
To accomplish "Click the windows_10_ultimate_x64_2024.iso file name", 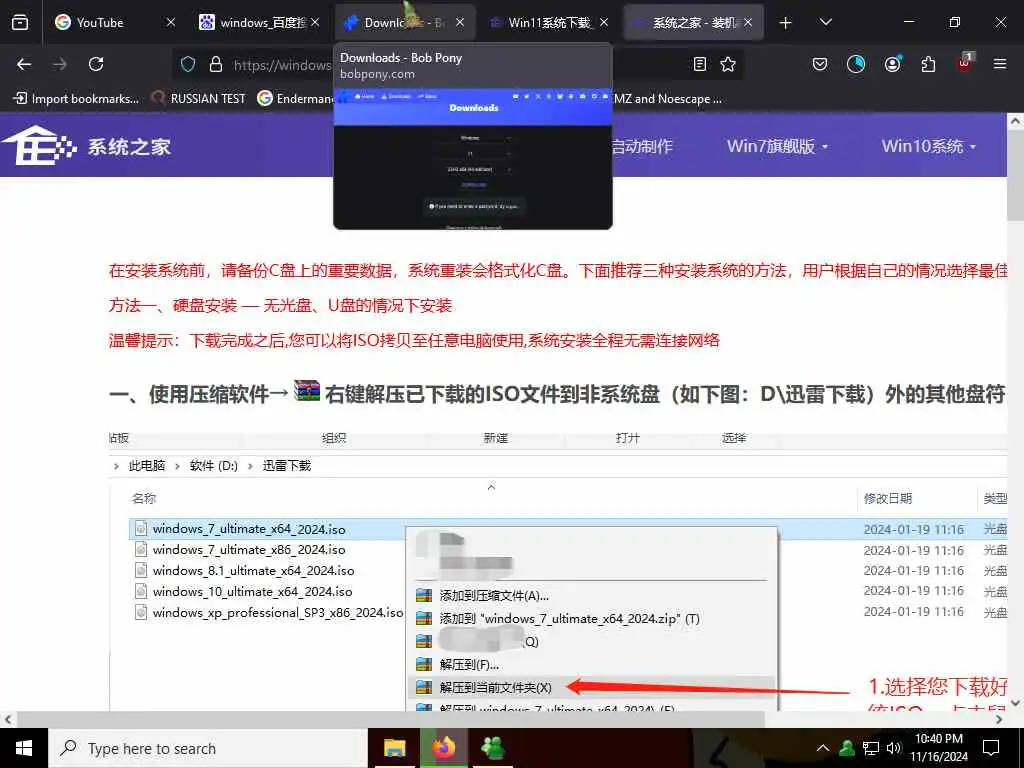I will pos(252,592).
